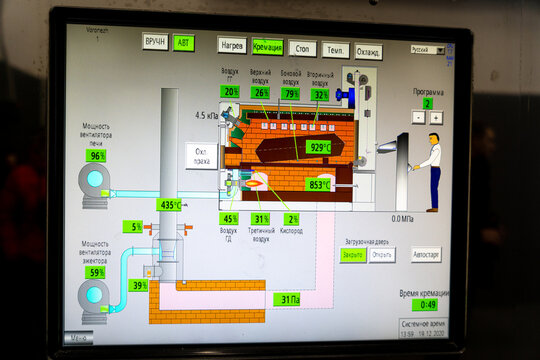Switch to ВРУЧН manual mode
Image resolution: width=540 pixels, height=360 pixels.
click(x=155, y=42)
